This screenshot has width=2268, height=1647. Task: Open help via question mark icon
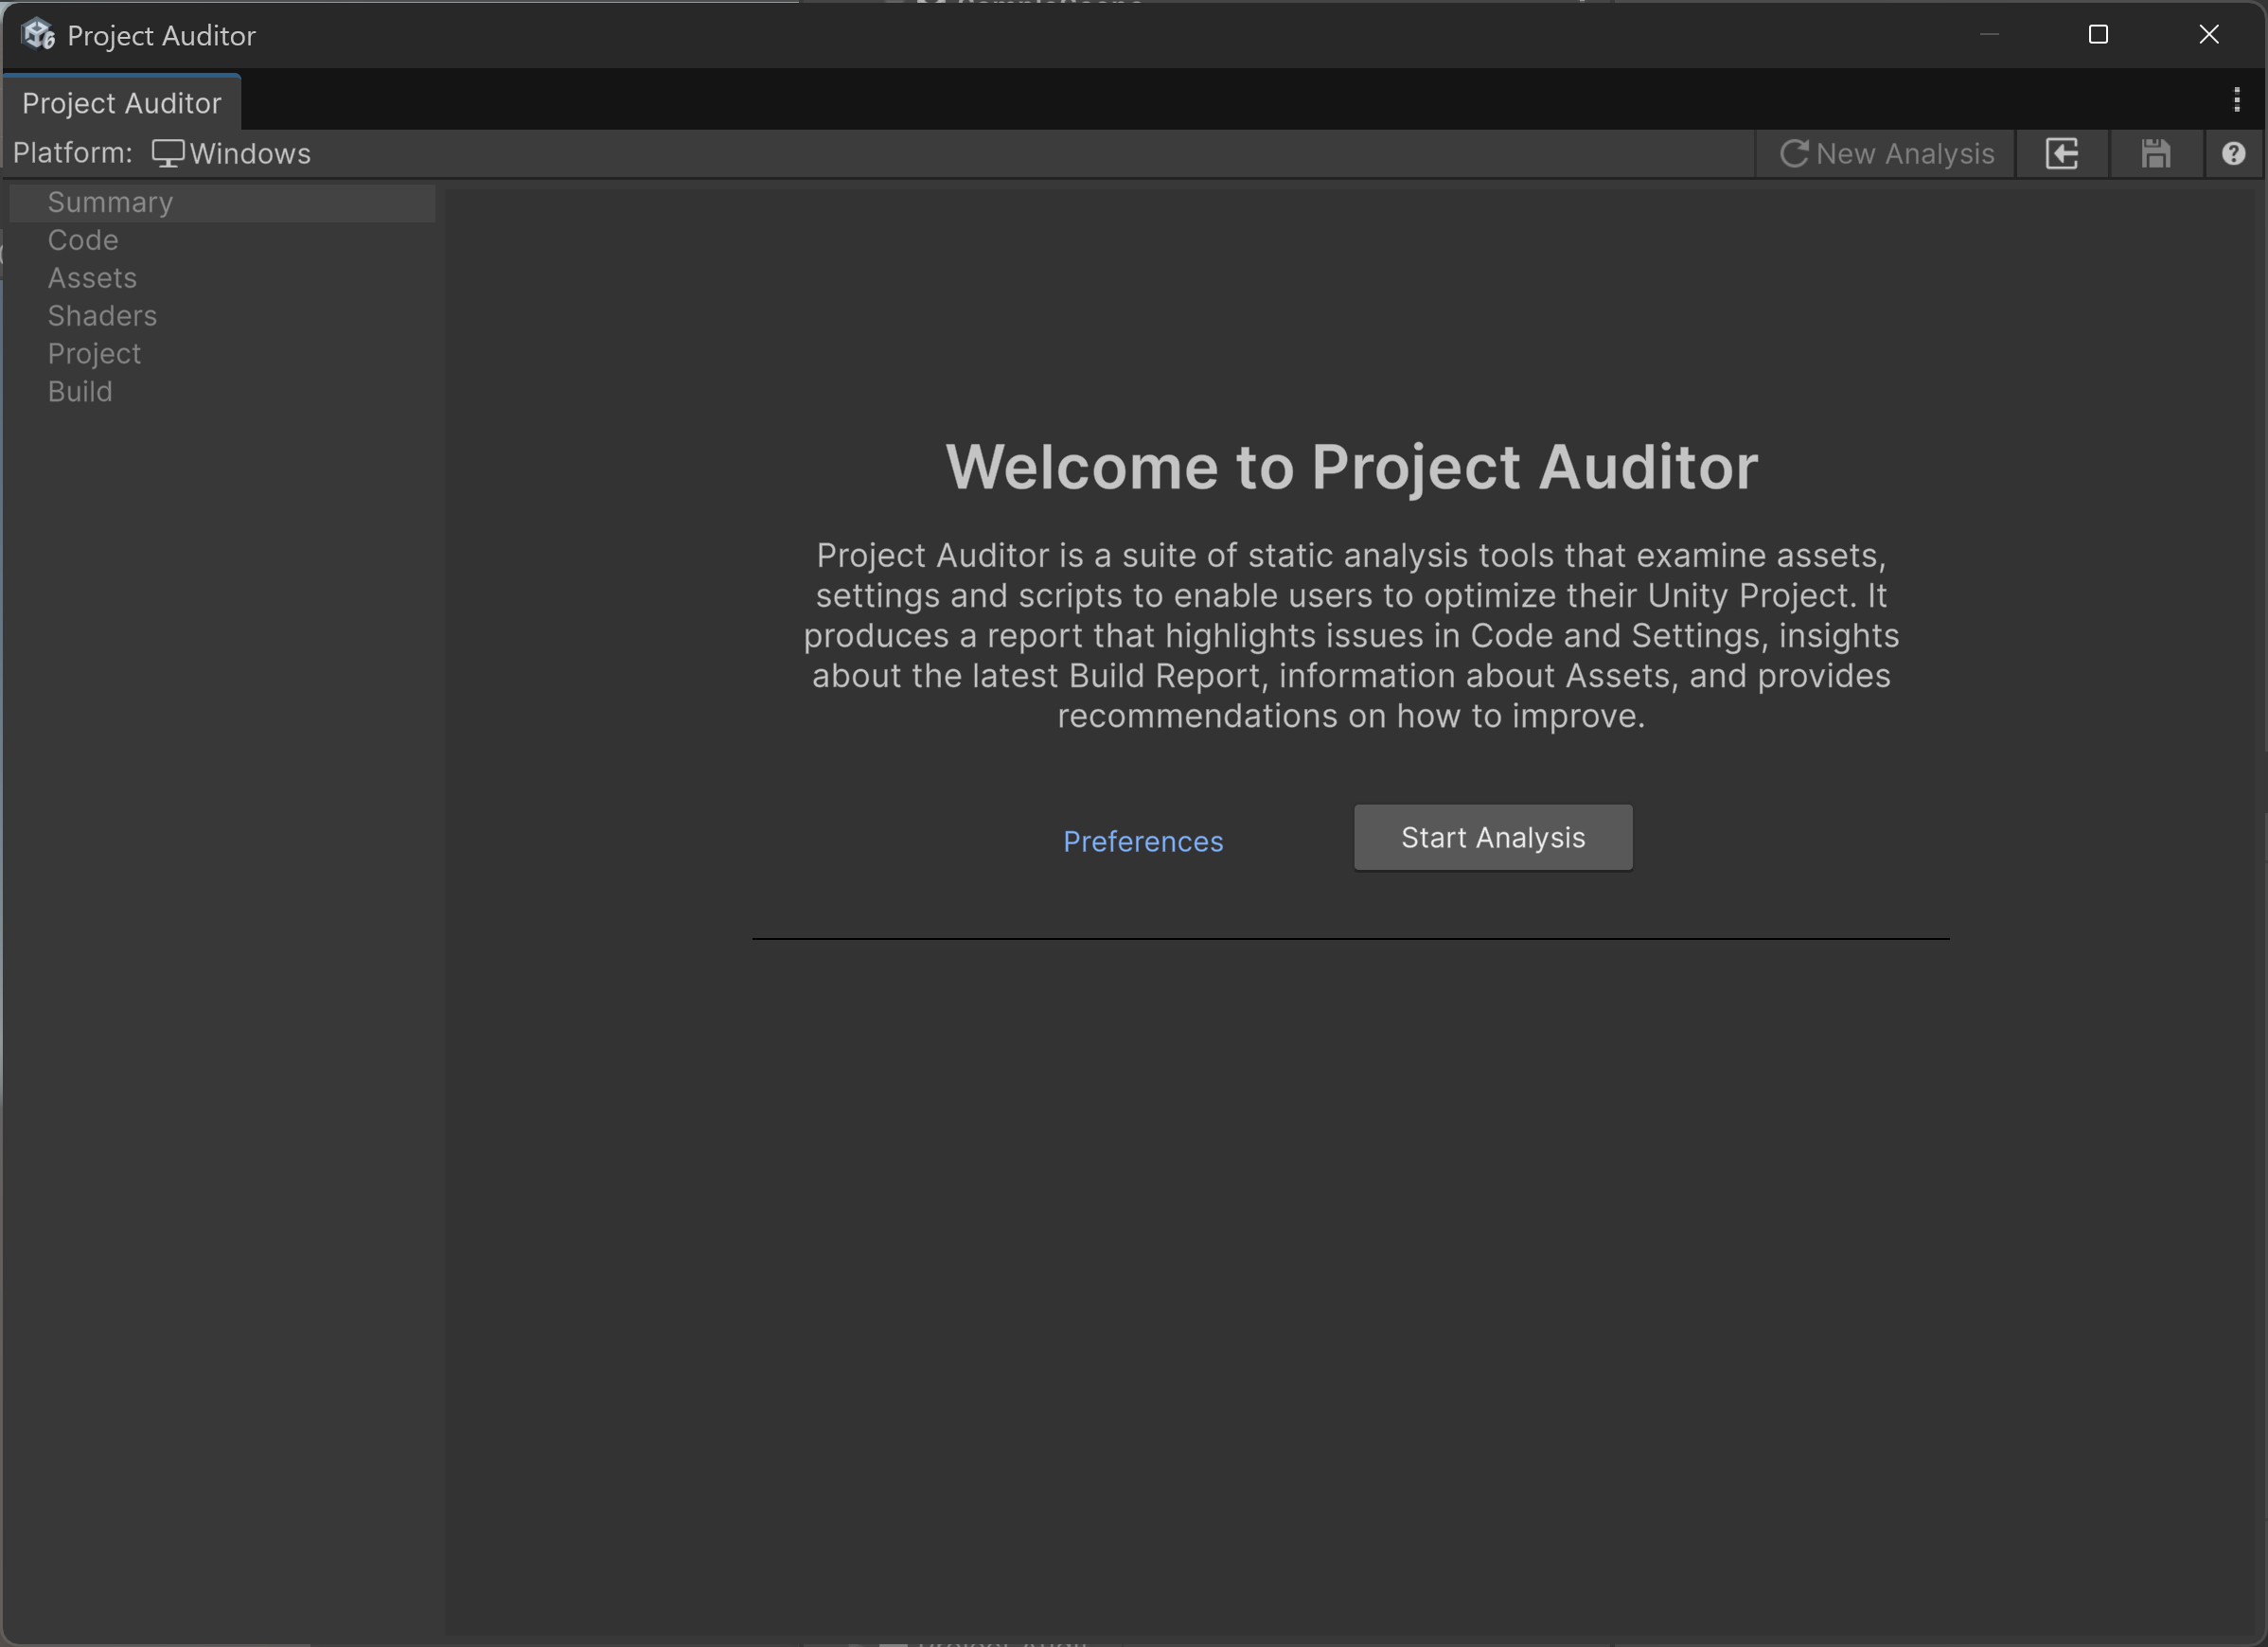(x=2233, y=154)
